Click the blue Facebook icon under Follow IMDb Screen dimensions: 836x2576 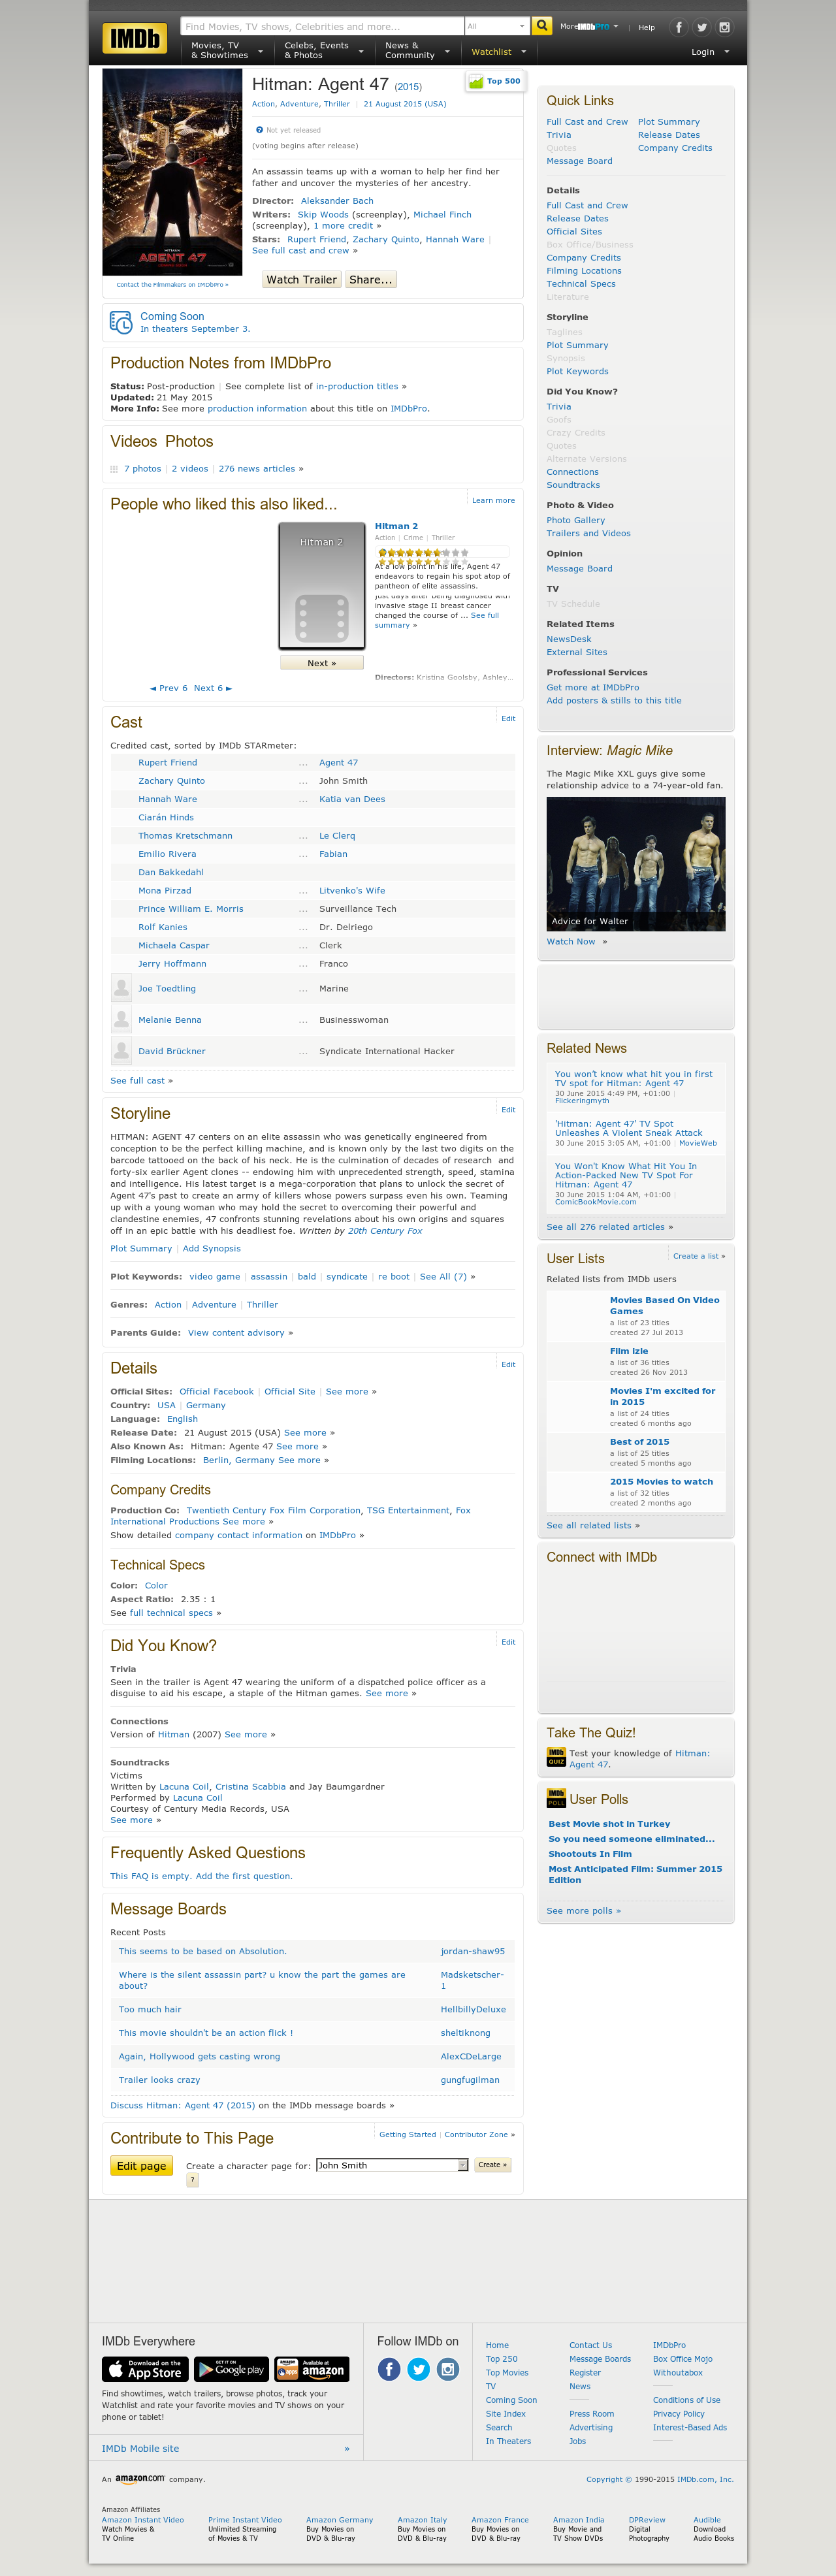[389, 2369]
